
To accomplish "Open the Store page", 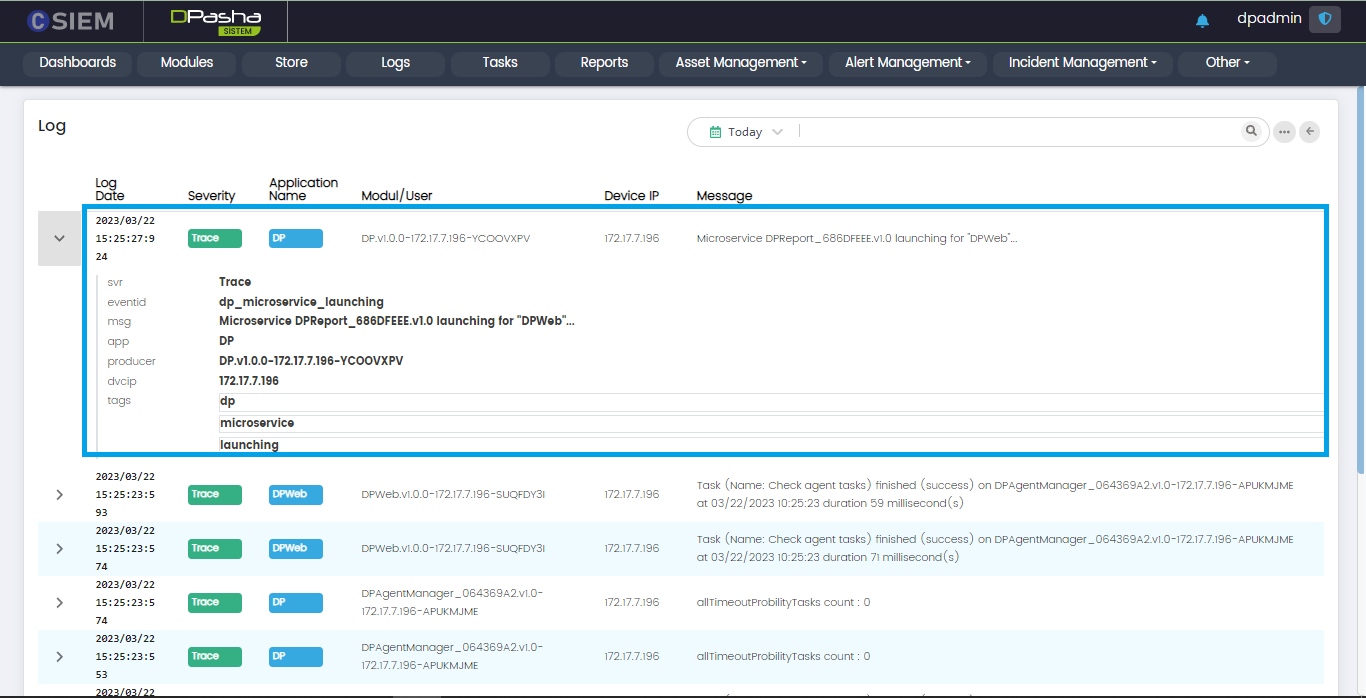I will click(291, 62).
